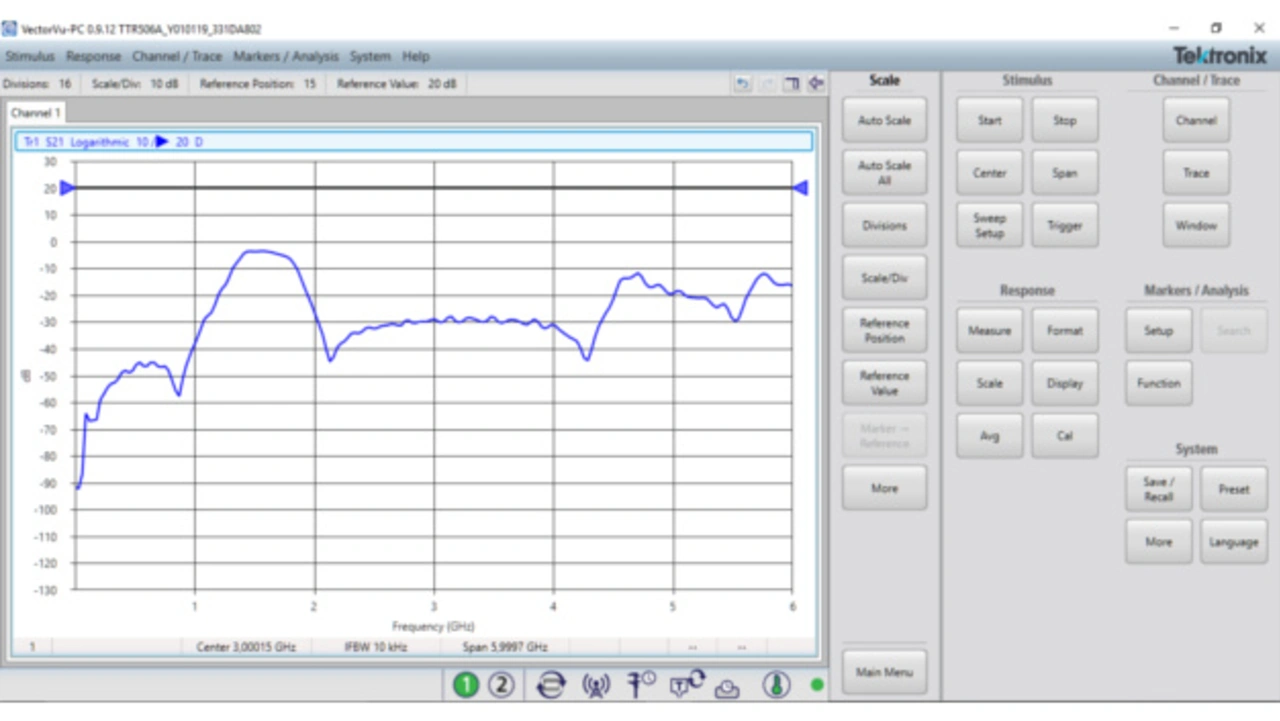
Task: Click the Sweep Setup button
Action: click(989, 225)
